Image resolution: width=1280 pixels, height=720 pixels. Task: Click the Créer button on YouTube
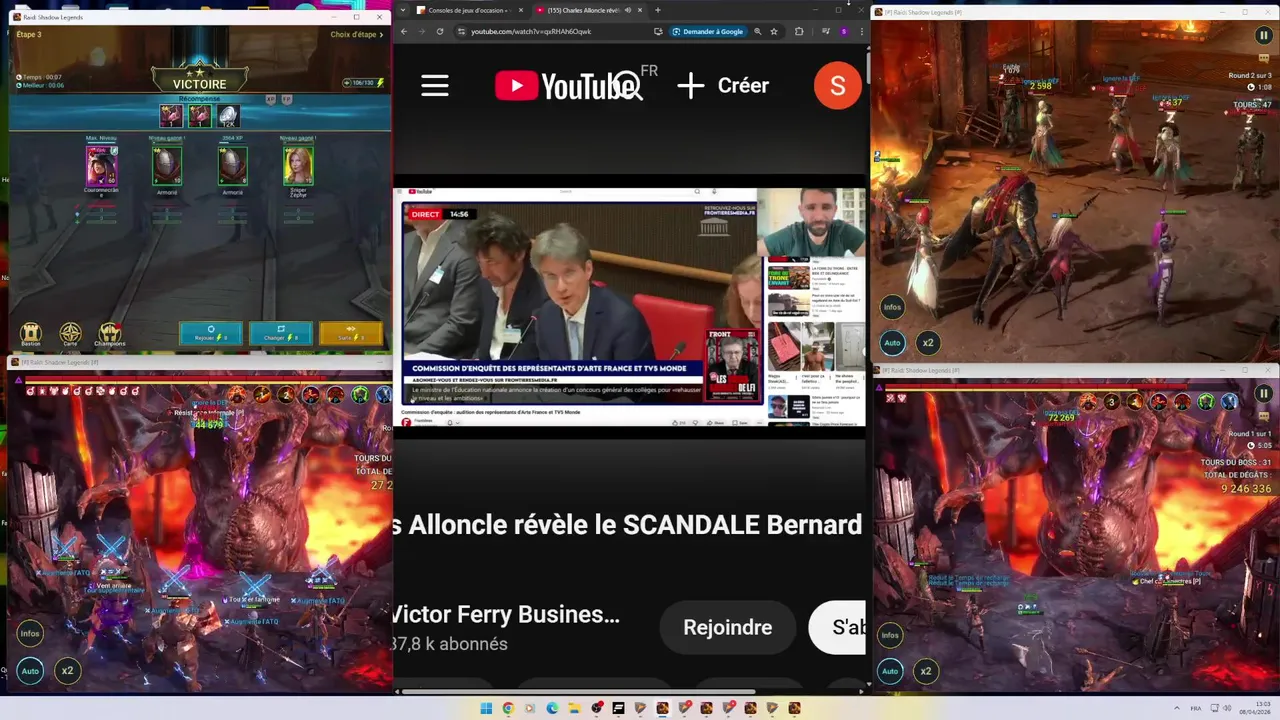[722, 86]
